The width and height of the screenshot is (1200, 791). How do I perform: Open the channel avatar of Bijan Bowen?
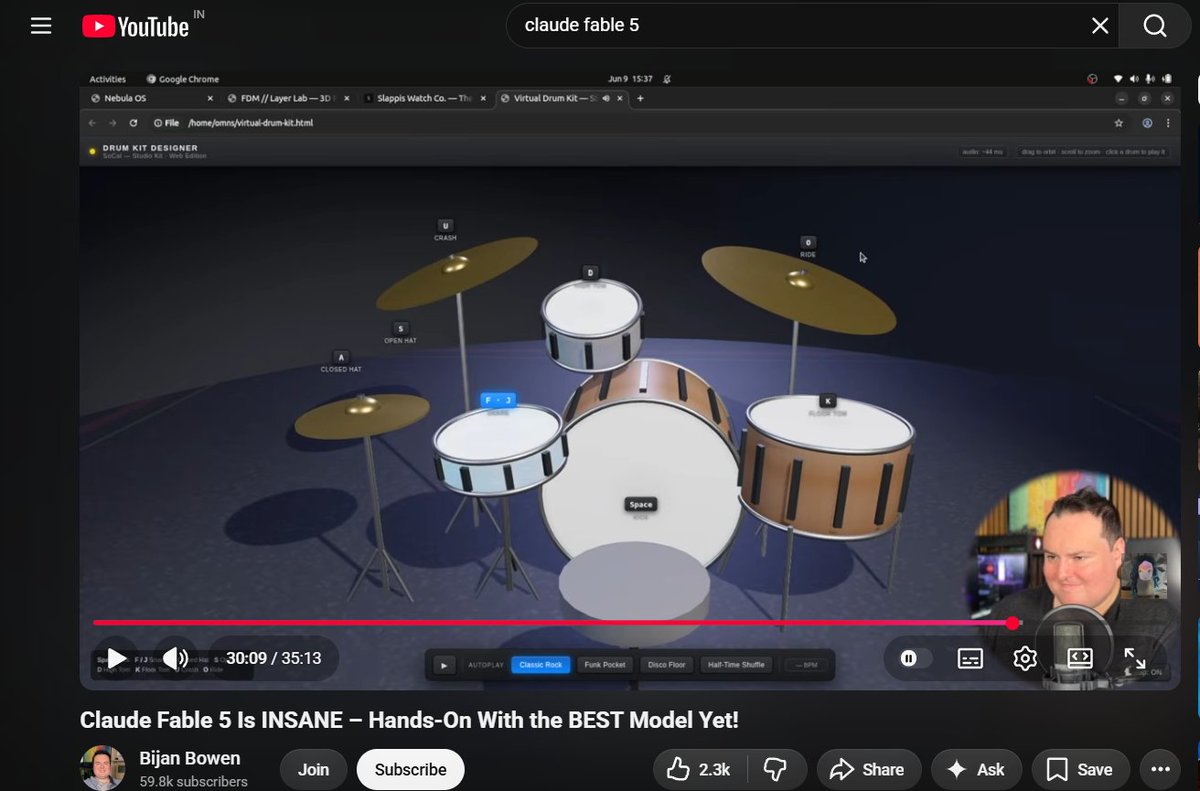[103, 768]
